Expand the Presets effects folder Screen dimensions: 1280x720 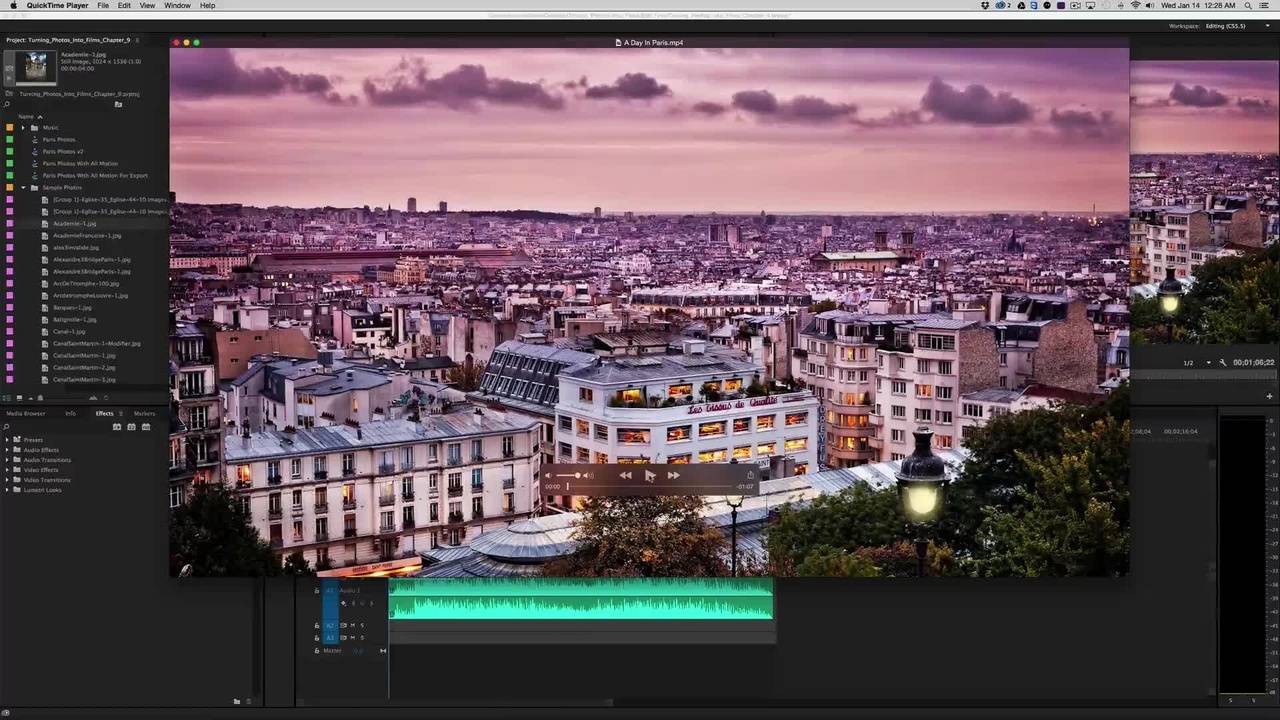point(7,440)
